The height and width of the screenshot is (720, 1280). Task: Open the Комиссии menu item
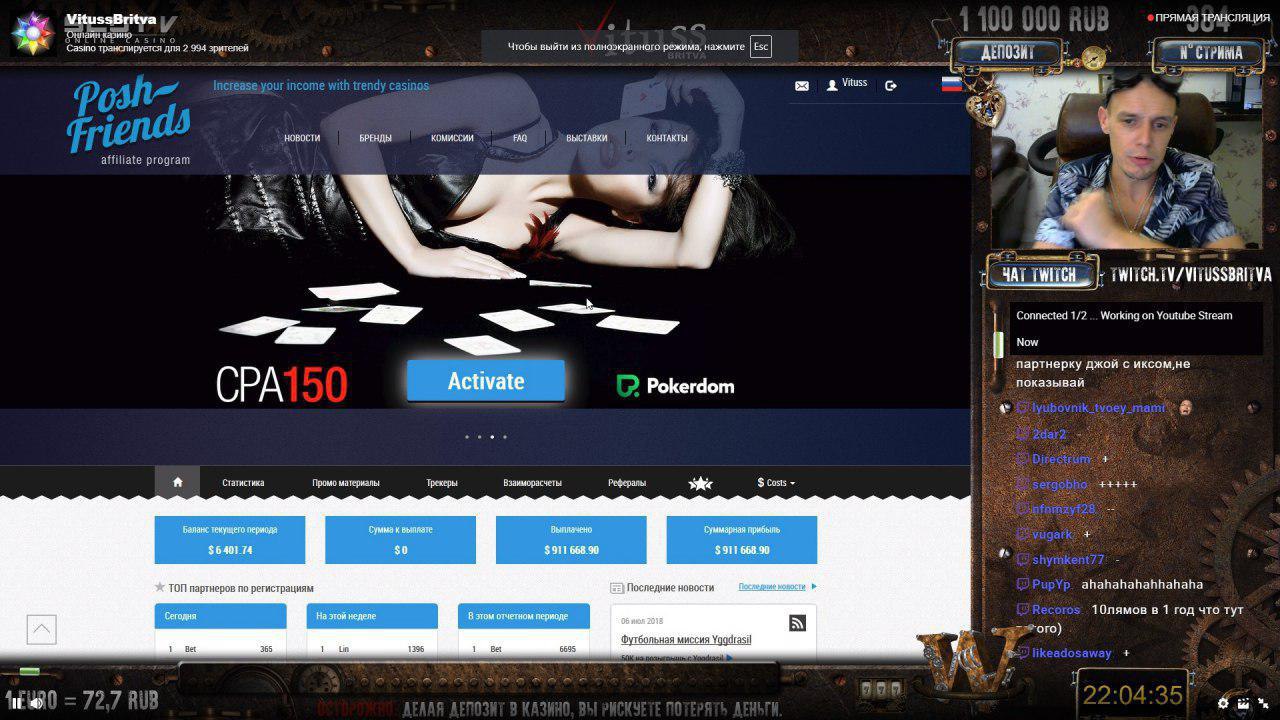452,138
